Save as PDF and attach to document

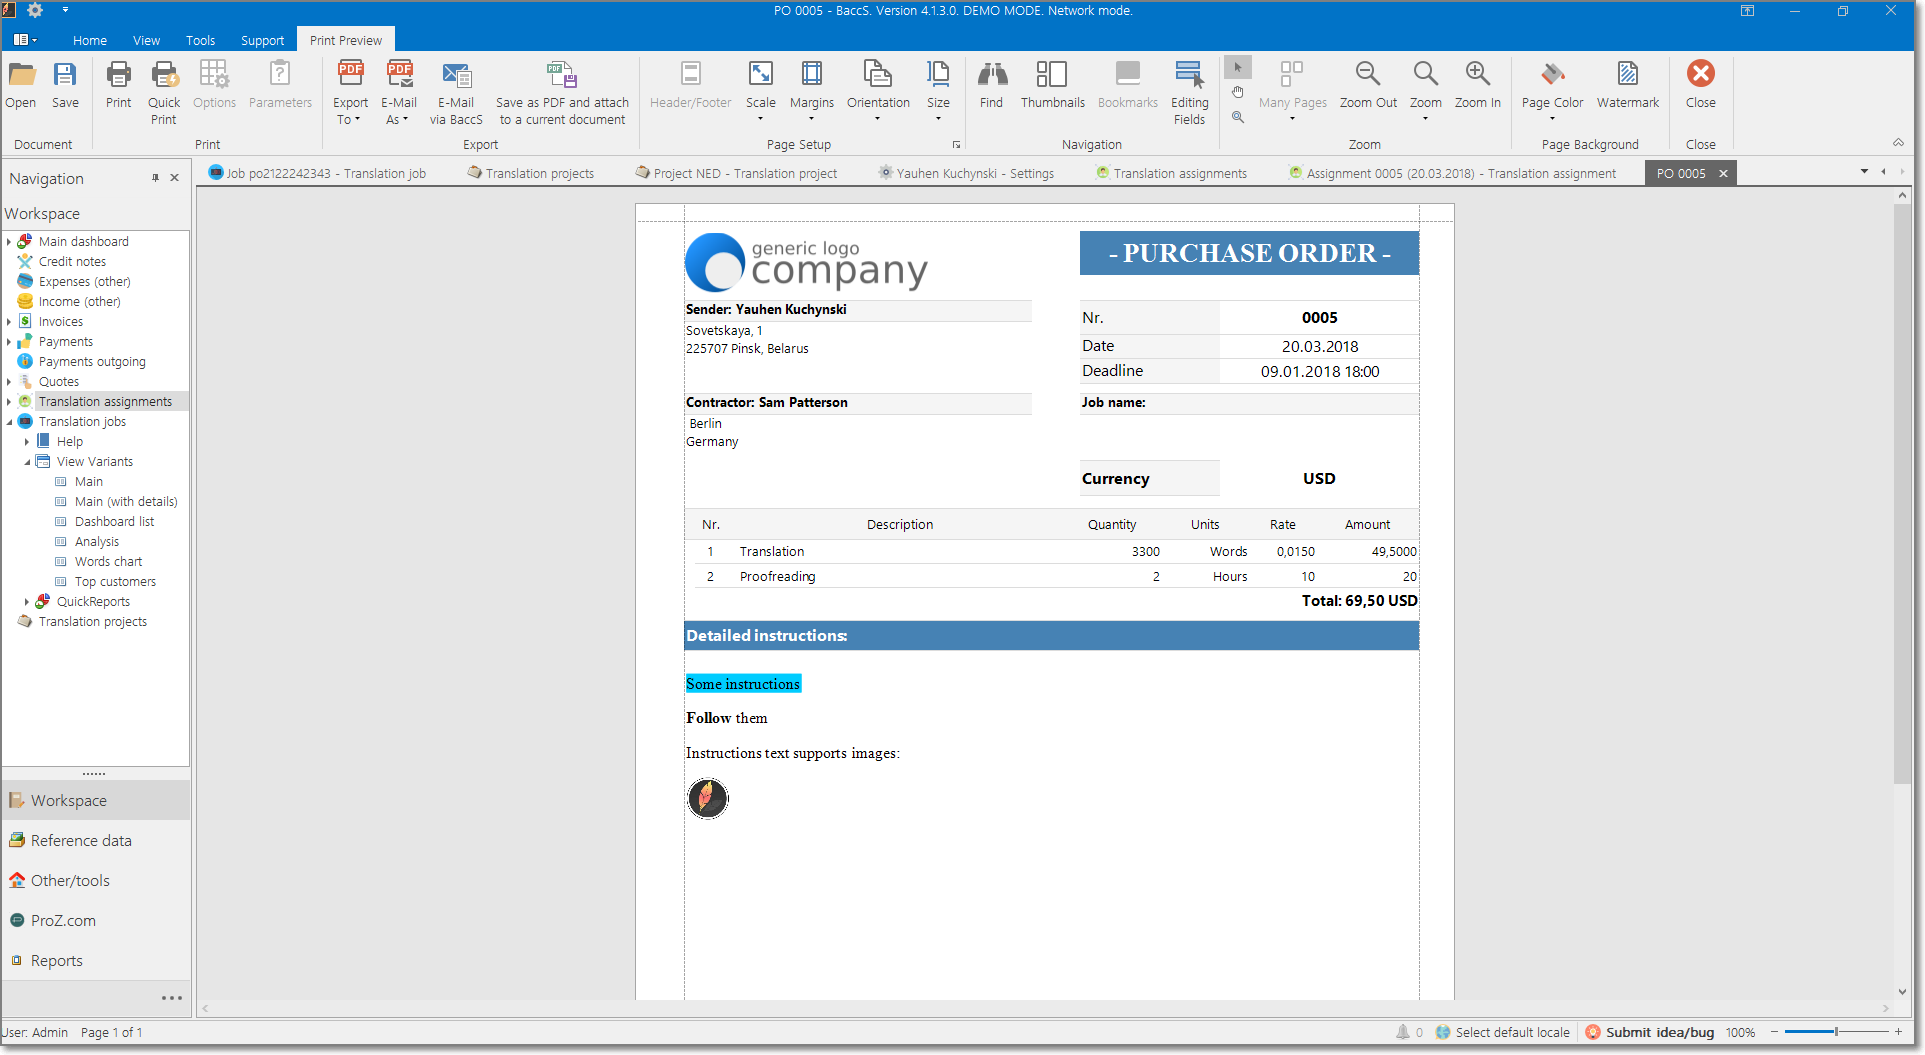(562, 92)
